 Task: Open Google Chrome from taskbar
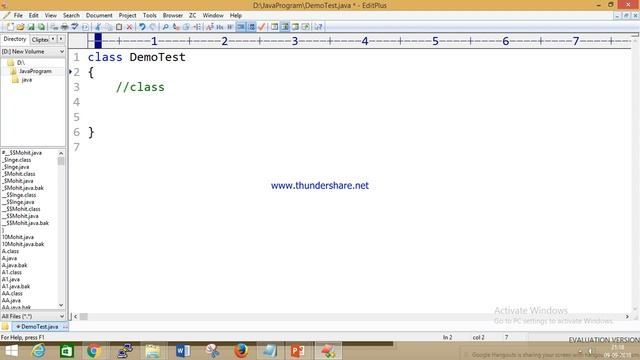pos(93,351)
